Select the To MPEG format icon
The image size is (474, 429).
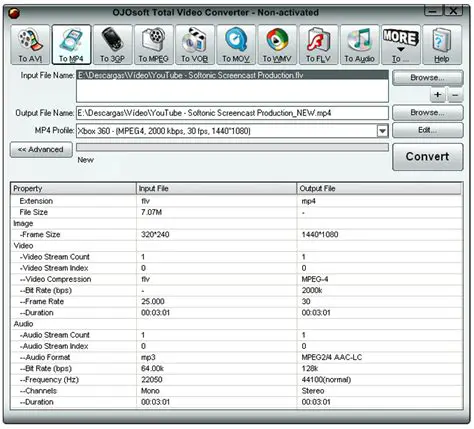[154, 44]
